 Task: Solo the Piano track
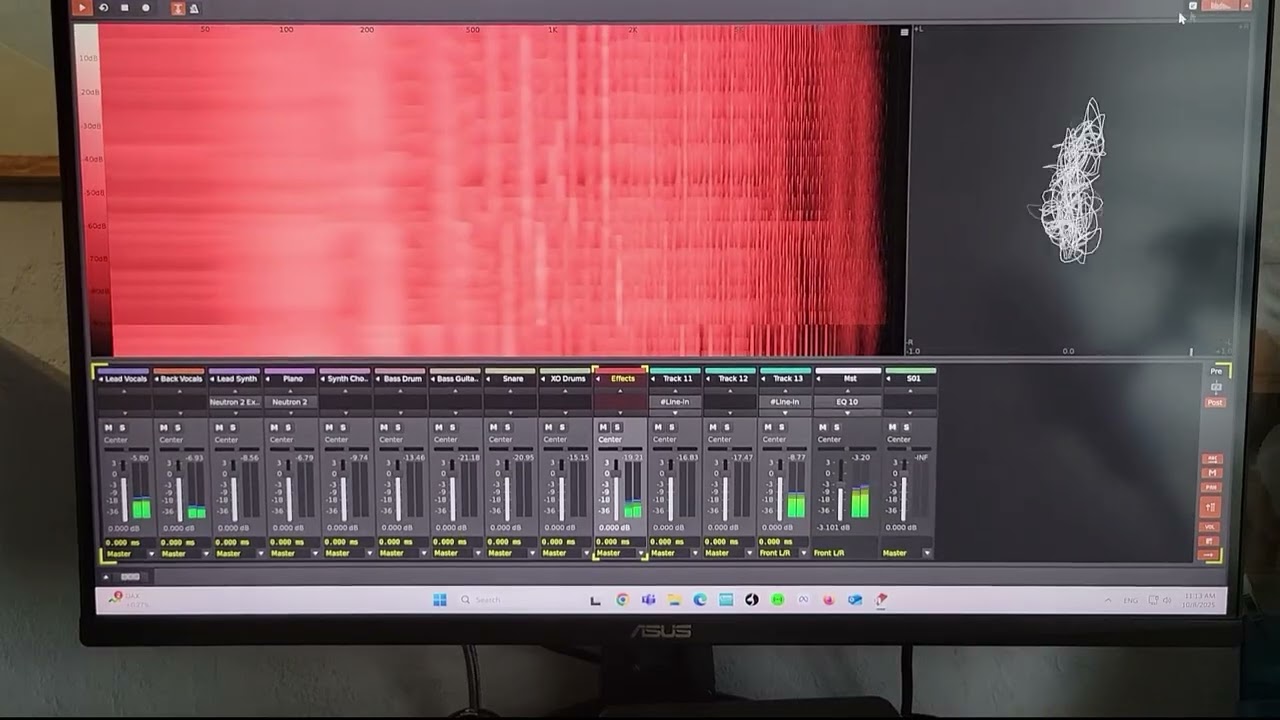coord(287,428)
